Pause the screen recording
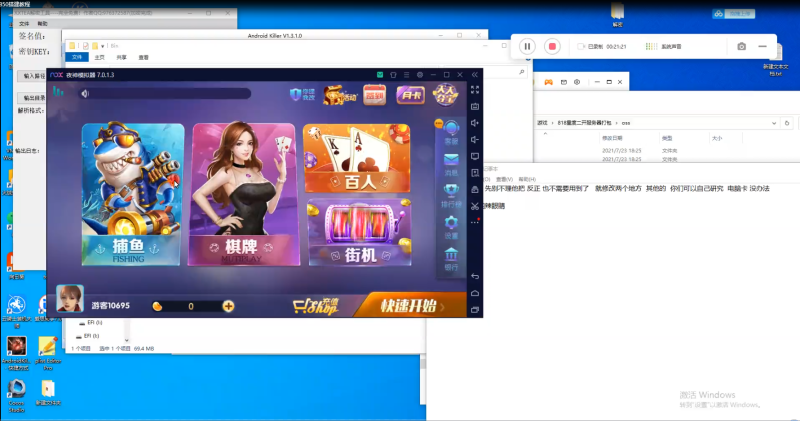 coord(527,46)
